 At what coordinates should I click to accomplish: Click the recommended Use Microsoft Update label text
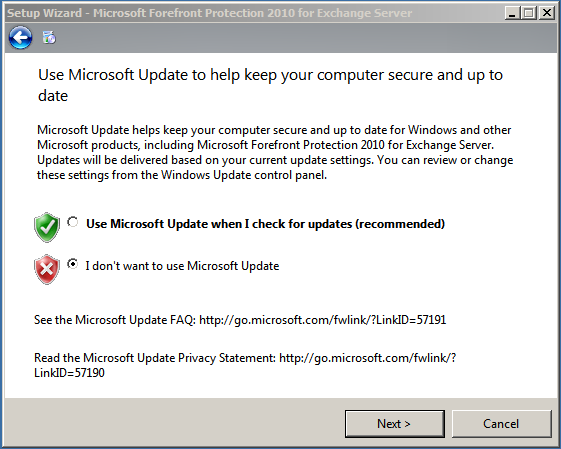tap(265, 224)
